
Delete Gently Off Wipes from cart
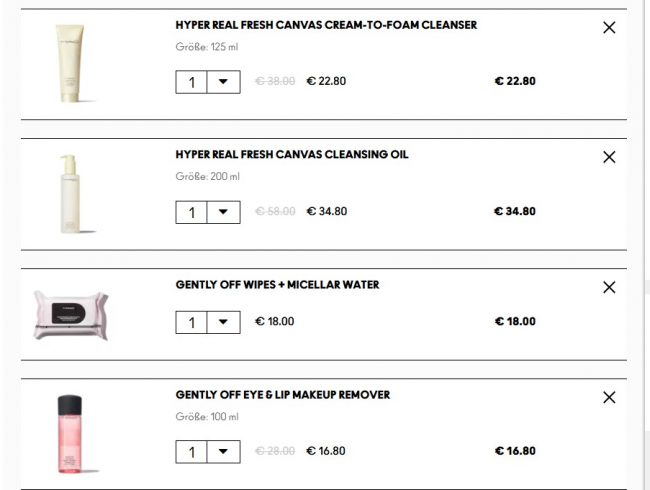610,287
